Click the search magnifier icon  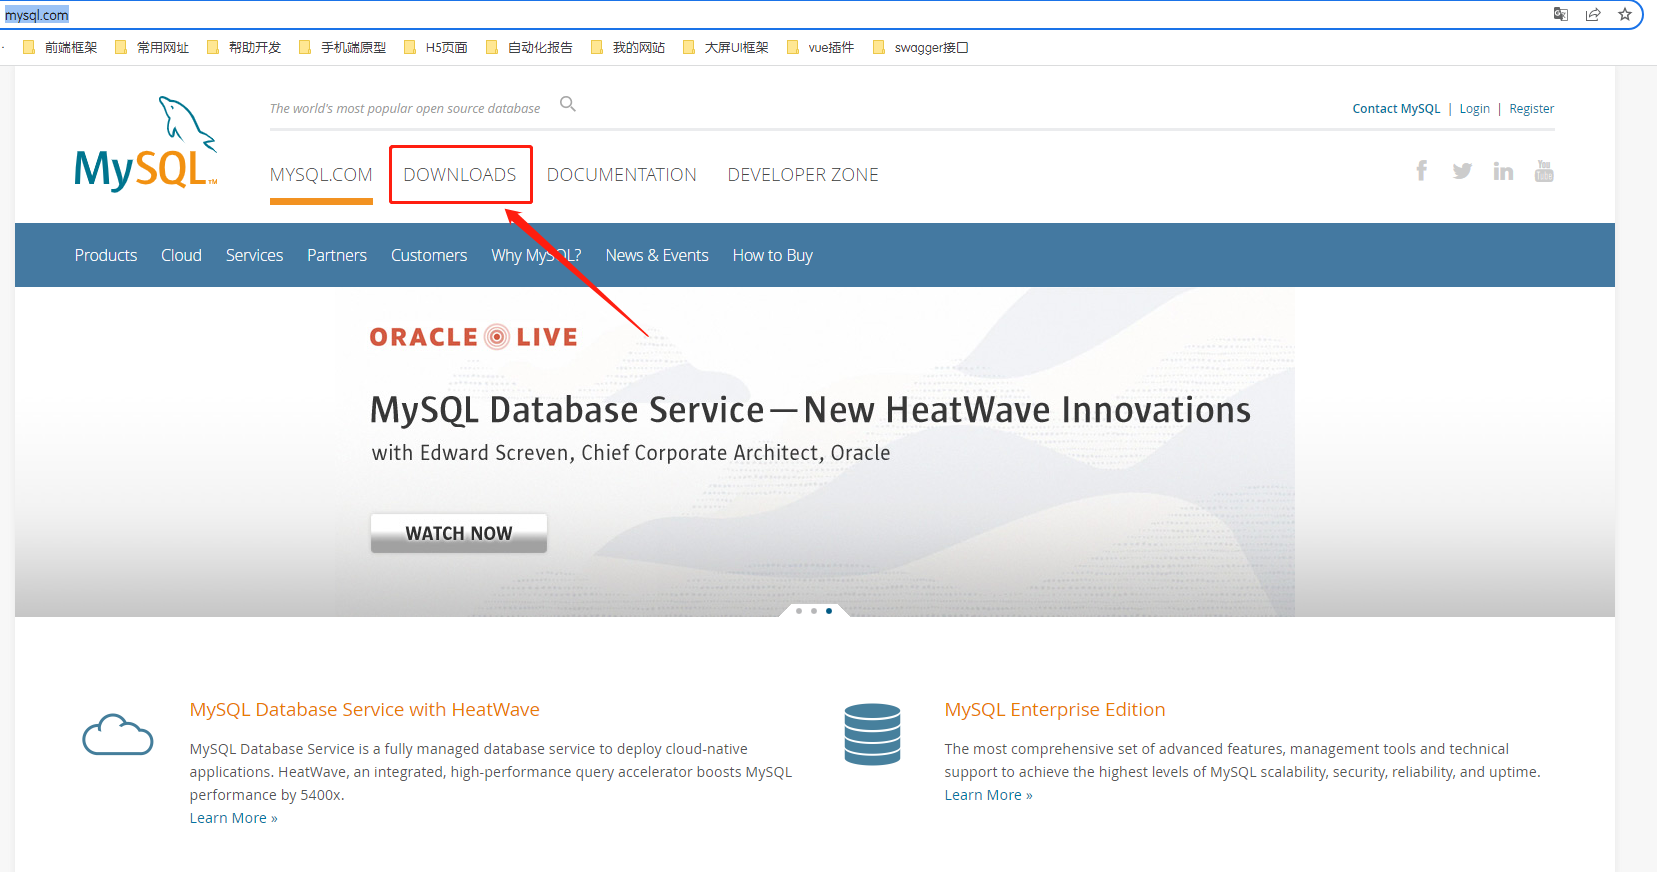568,104
